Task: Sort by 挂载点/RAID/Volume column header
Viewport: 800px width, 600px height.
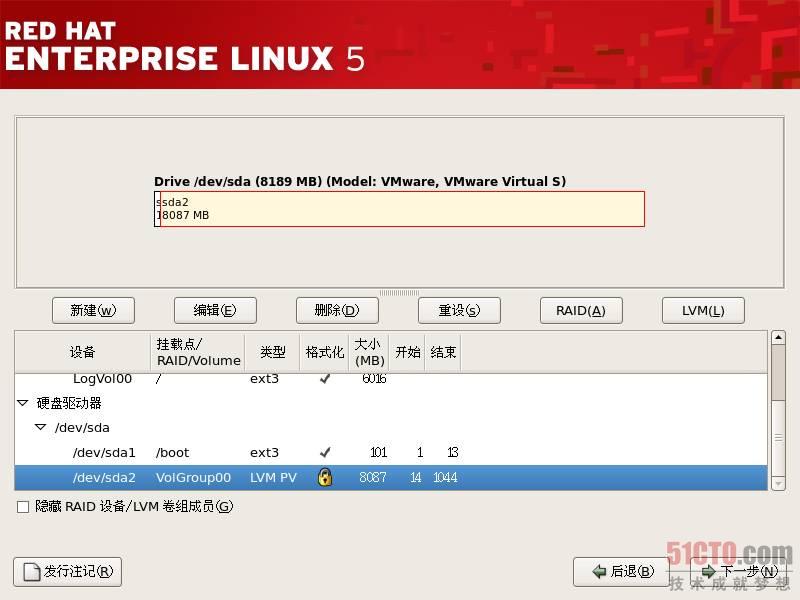Action: click(198, 352)
